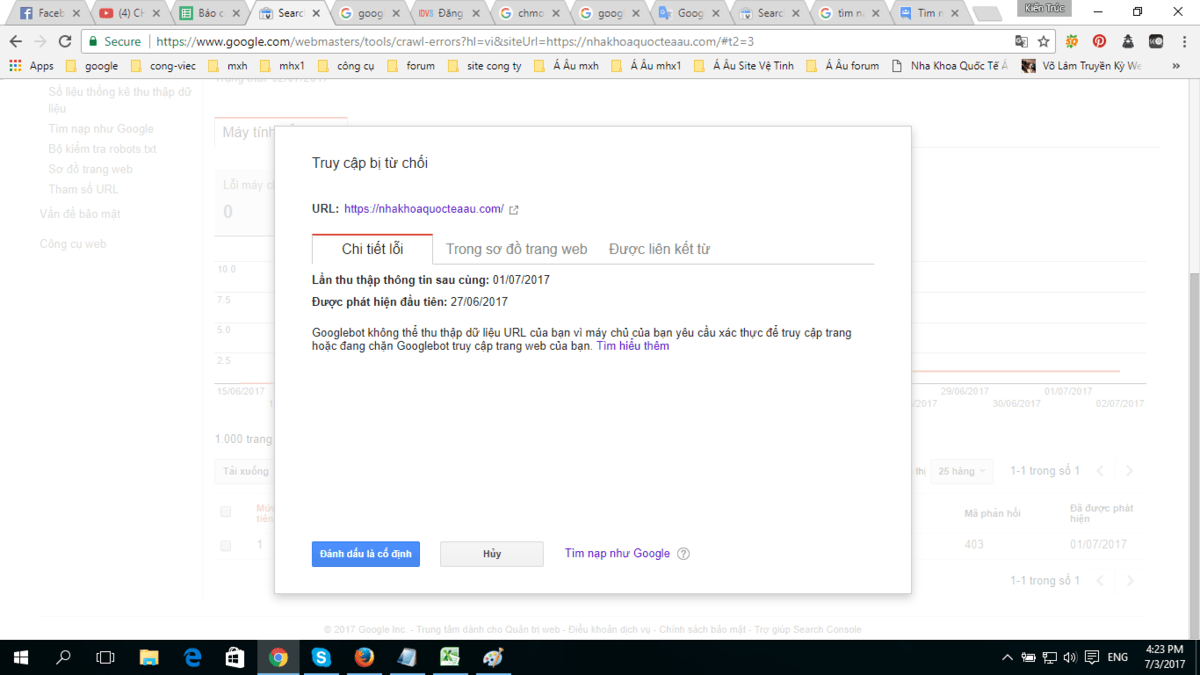Open Tìm nạp như Google in the sidebar
Screen dimensions: 1200x675
click(x=101, y=129)
